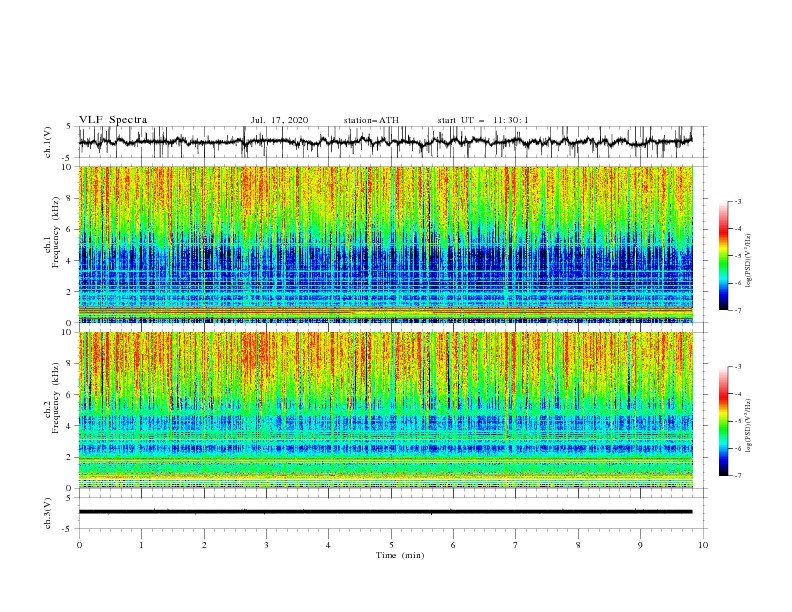Click the '-7' value on ch.2 color scale
The width and height of the screenshot is (792, 612).
point(738,476)
